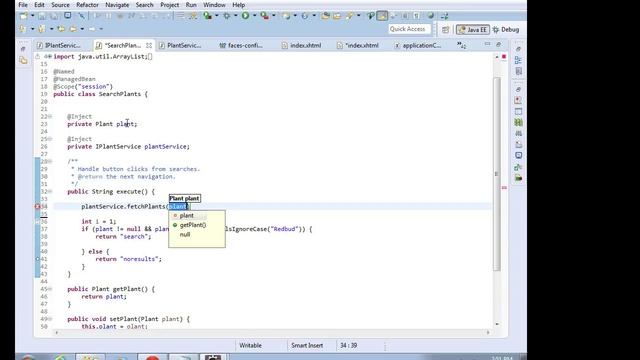Open the Source menu
Screen dimensions: 640x360
coord(60,5)
